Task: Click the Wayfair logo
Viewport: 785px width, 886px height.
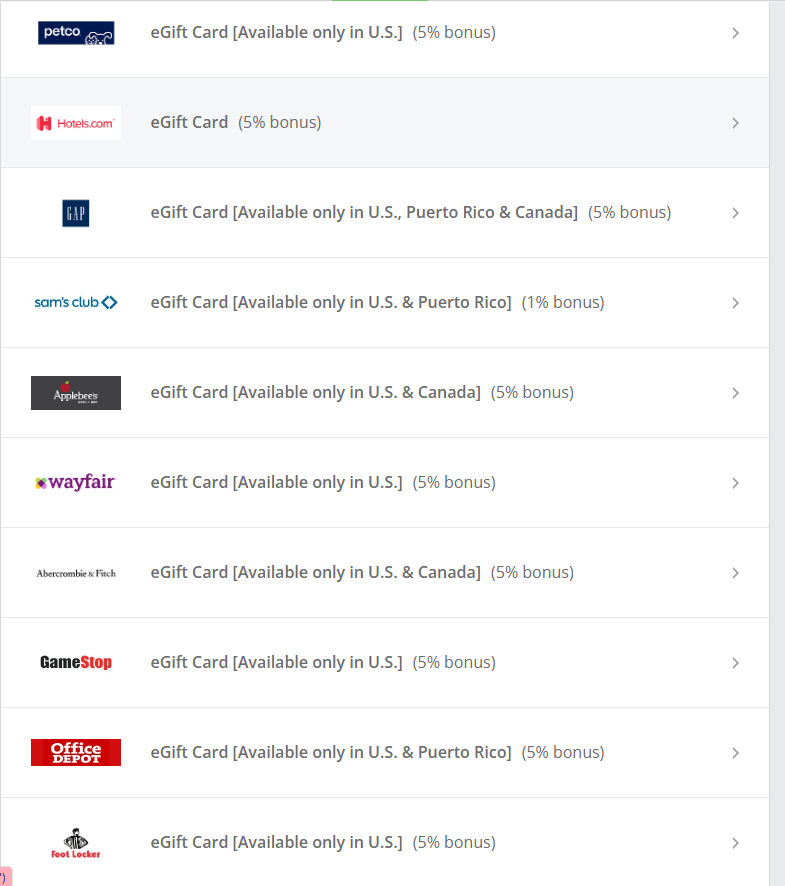Action: tap(76, 483)
